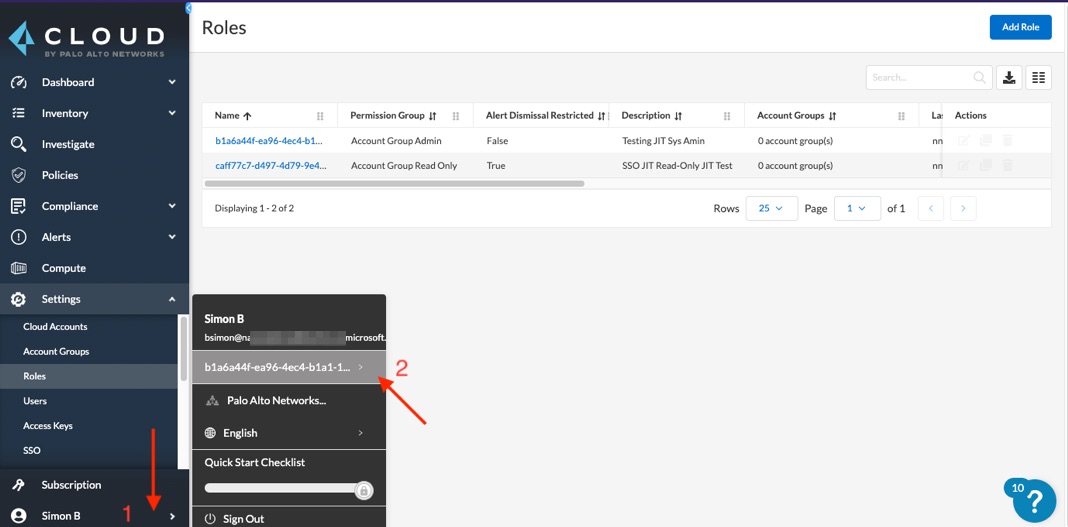Open Cloud Accounts under Settings
Viewport: 1068px width, 527px height.
tap(55, 326)
